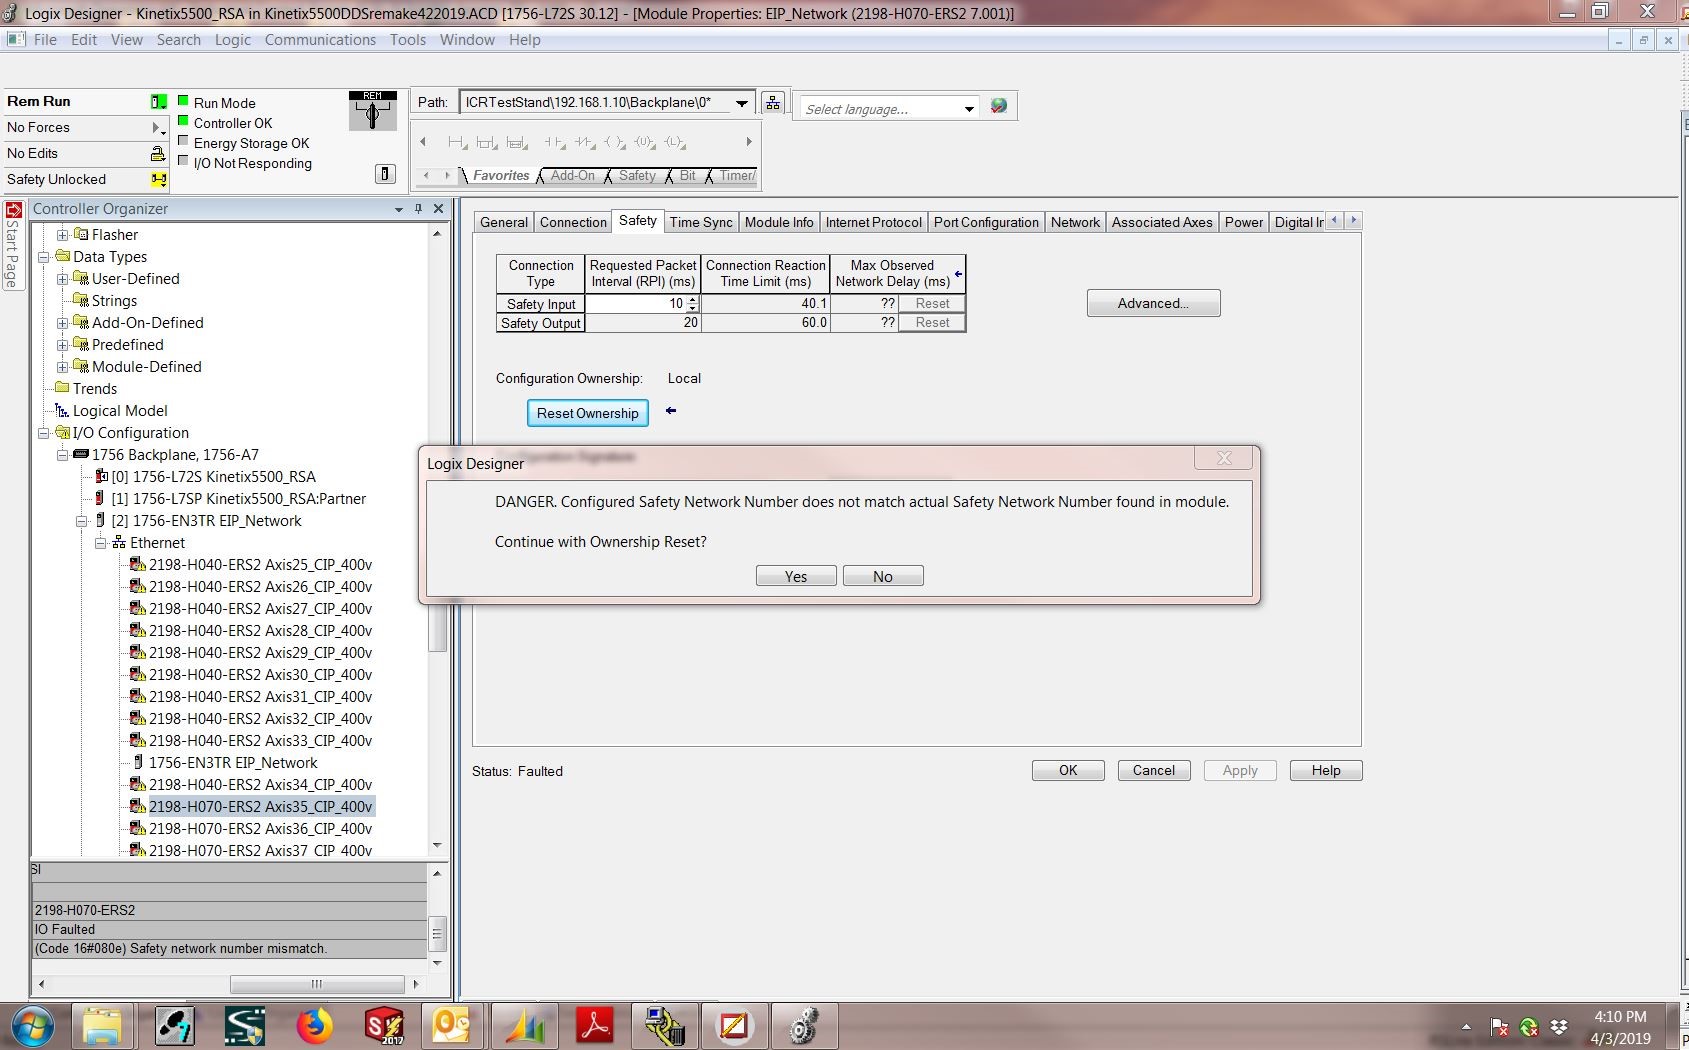The image size is (1689, 1050).
Task: Click the Energy Storage OK indicator
Action: point(183,141)
